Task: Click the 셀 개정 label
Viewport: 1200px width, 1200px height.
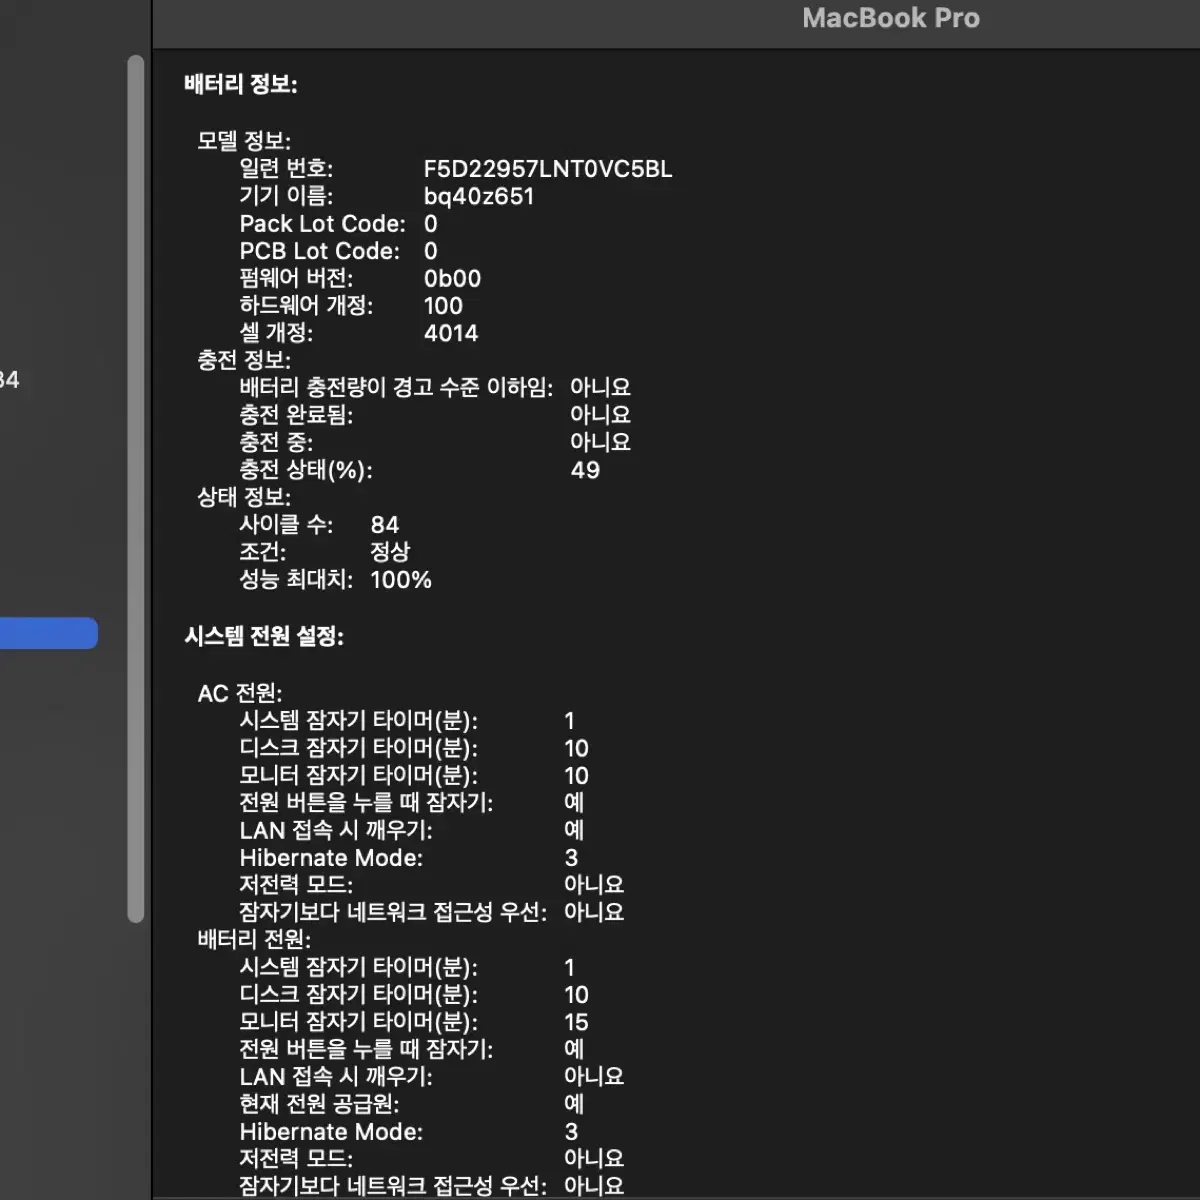Action: tap(276, 333)
